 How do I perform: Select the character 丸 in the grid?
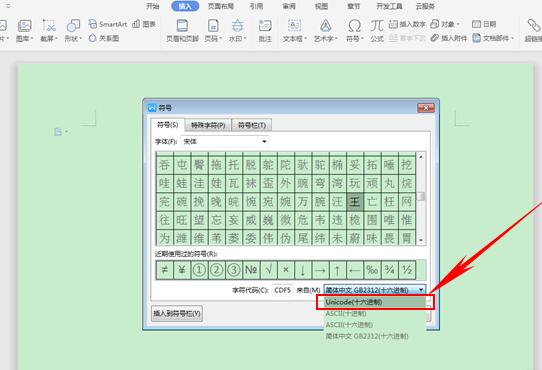pos(389,183)
